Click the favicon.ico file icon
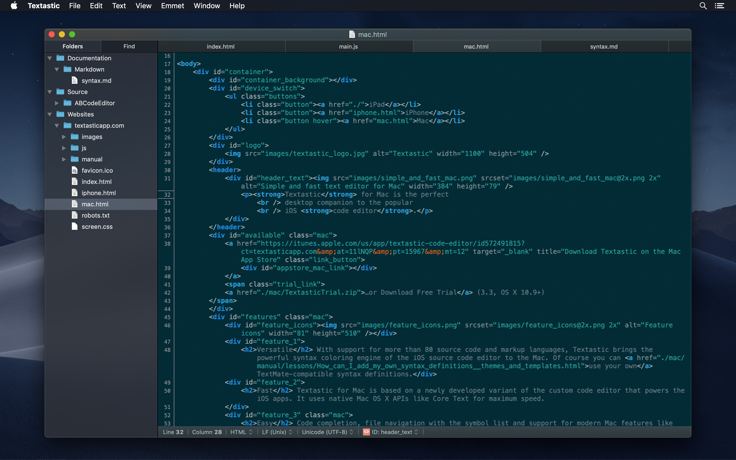 click(74, 170)
